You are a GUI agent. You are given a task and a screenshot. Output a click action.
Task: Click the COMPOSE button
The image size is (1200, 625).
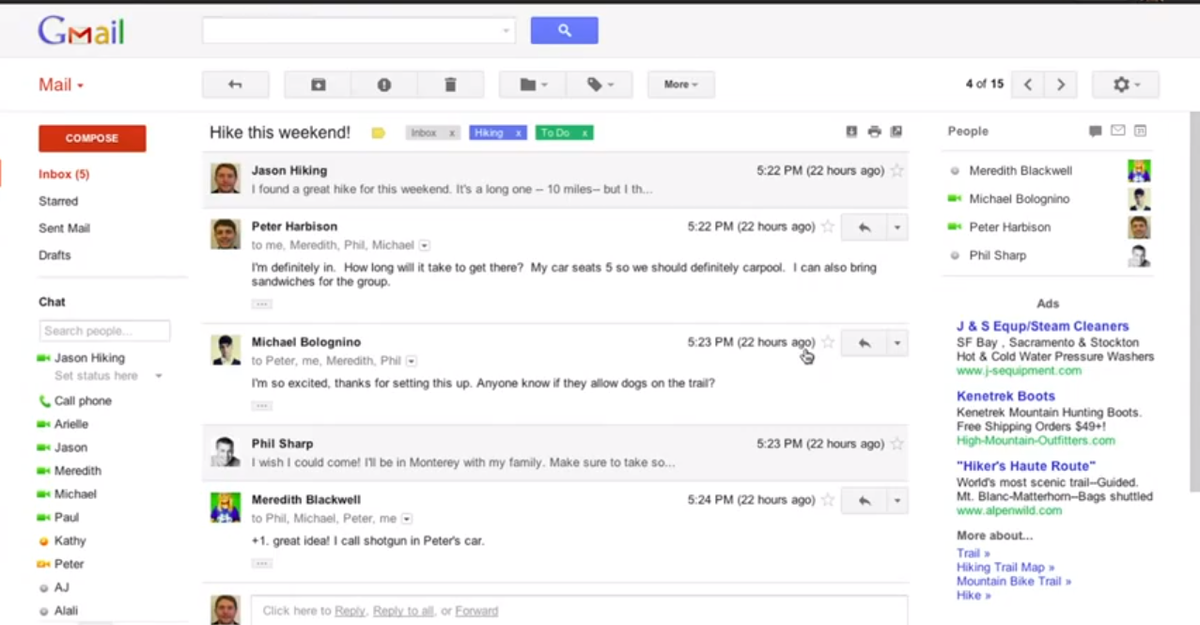point(92,139)
